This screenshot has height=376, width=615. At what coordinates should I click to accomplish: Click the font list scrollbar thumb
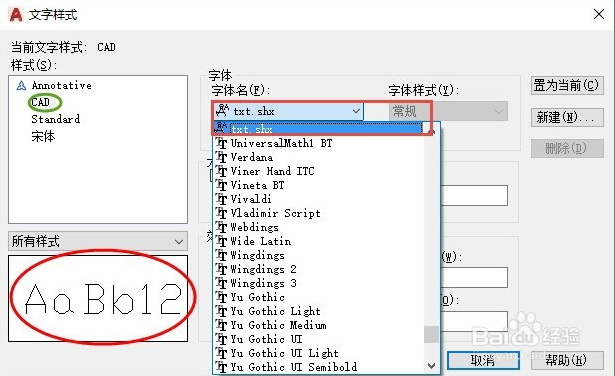431,334
